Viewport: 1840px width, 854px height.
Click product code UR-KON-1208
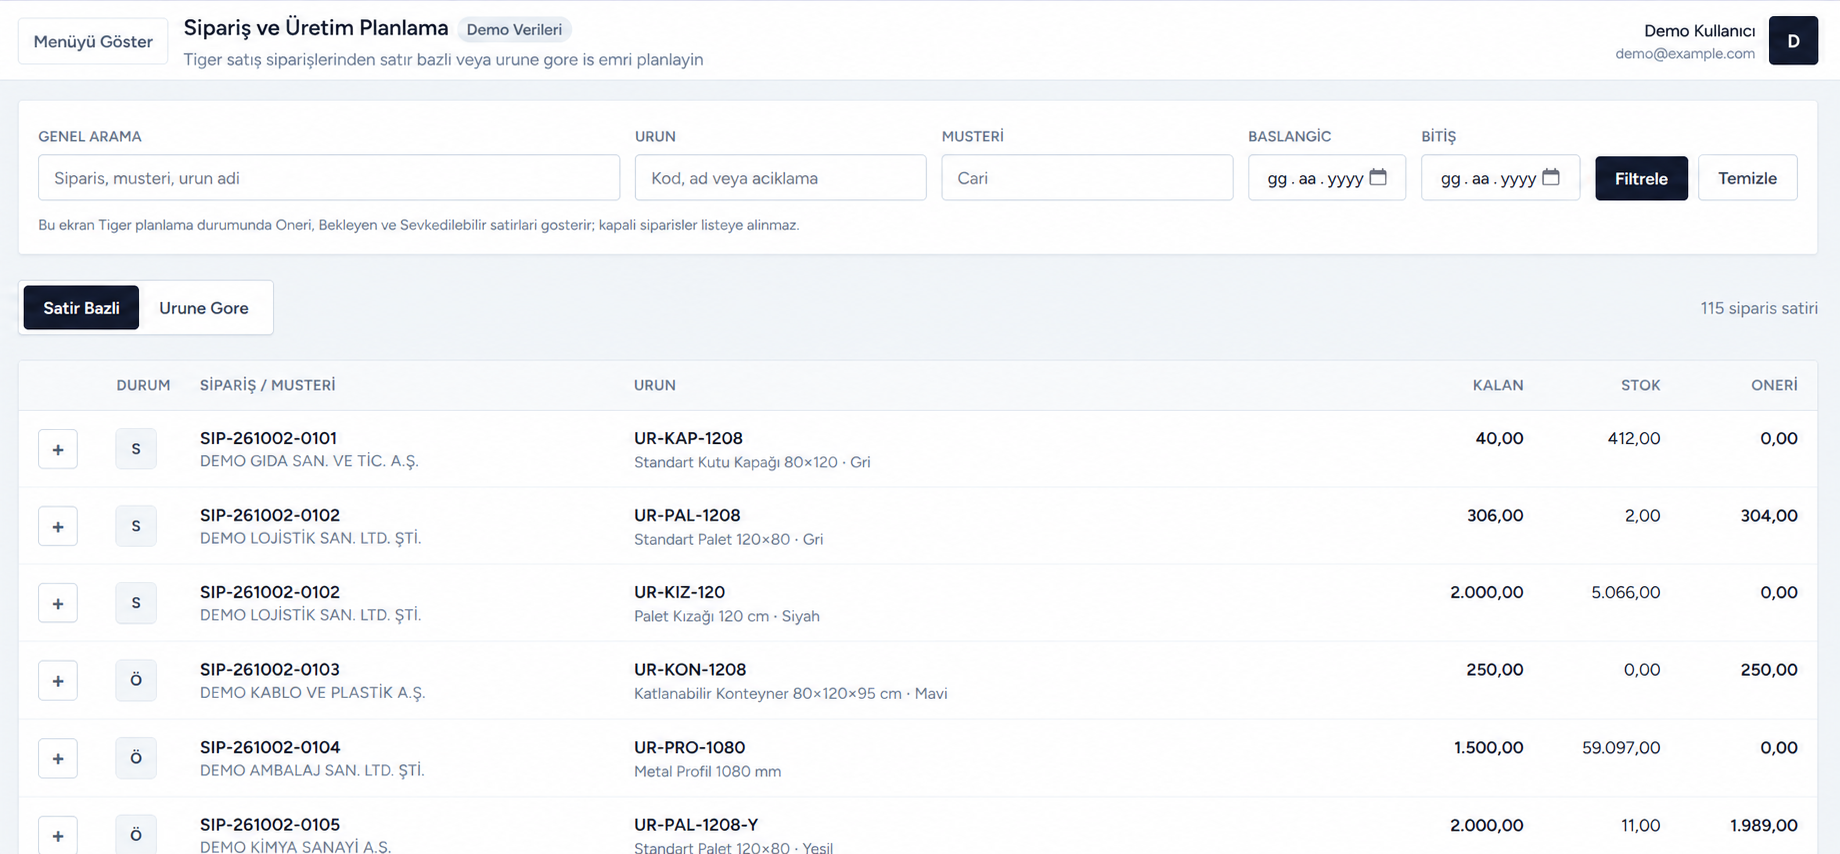point(690,669)
